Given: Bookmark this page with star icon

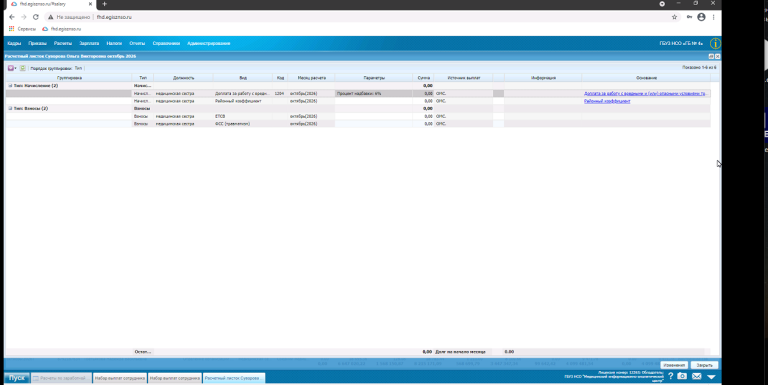Looking at the screenshot, I should (674, 17).
